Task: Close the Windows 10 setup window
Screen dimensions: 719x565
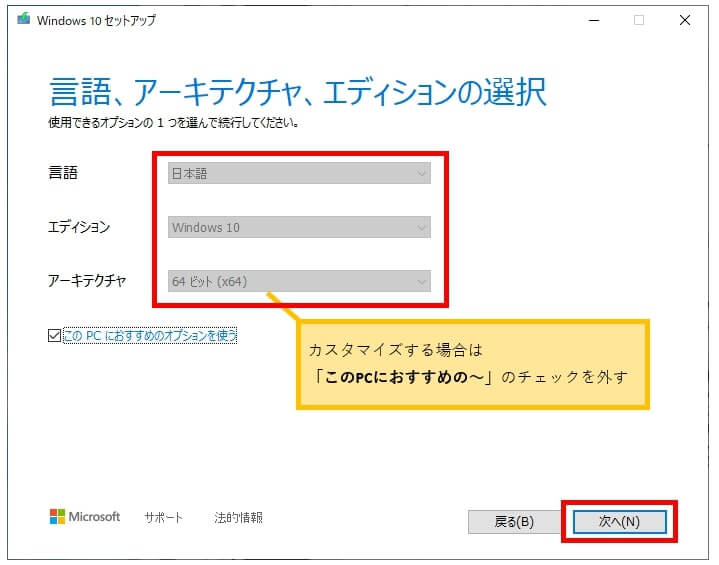Action: [x=685, y=20]
